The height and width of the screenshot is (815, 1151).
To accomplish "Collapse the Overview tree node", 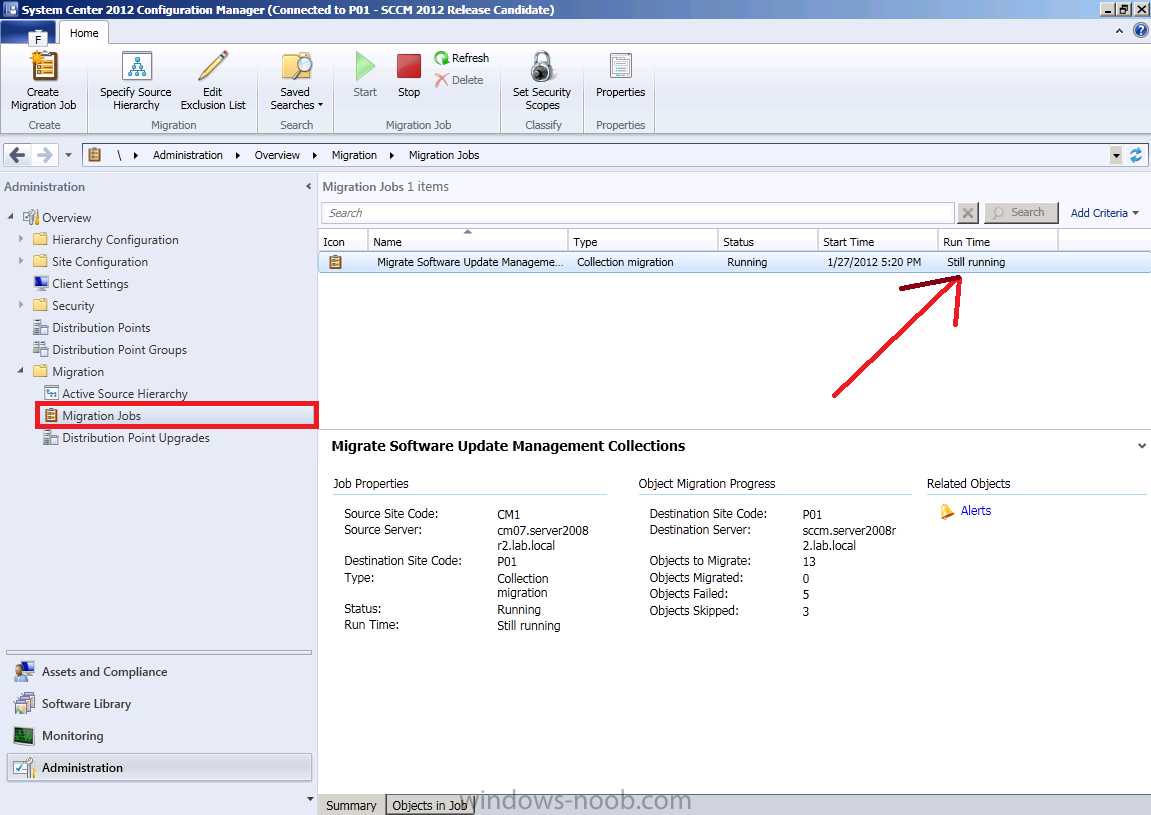I will (x=10, y=217).
